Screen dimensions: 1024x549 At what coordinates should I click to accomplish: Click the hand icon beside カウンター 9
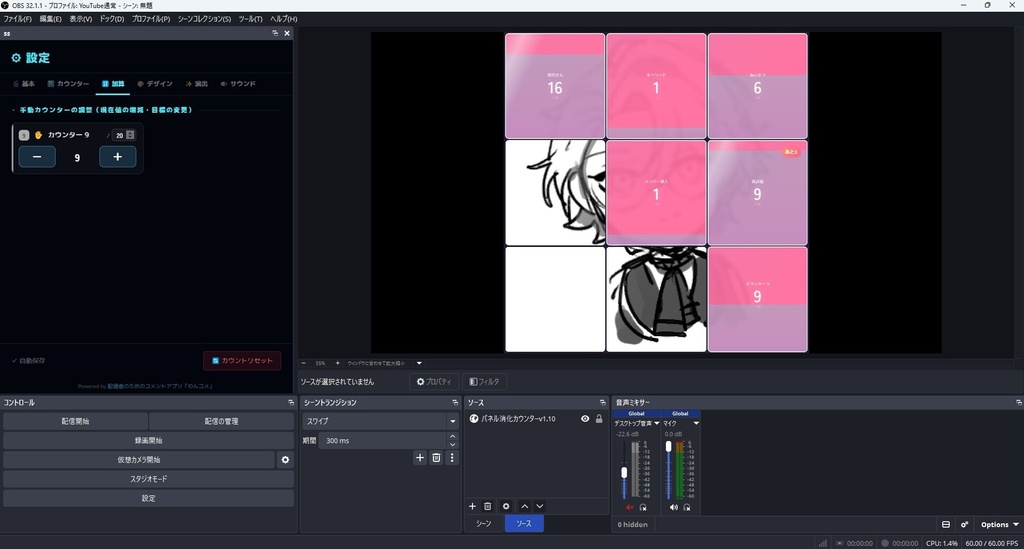click(39, 135)
